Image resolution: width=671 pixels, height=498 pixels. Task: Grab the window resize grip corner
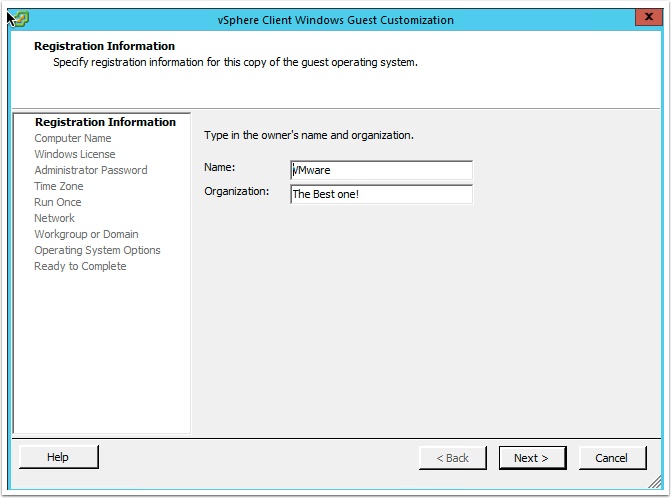655,482
